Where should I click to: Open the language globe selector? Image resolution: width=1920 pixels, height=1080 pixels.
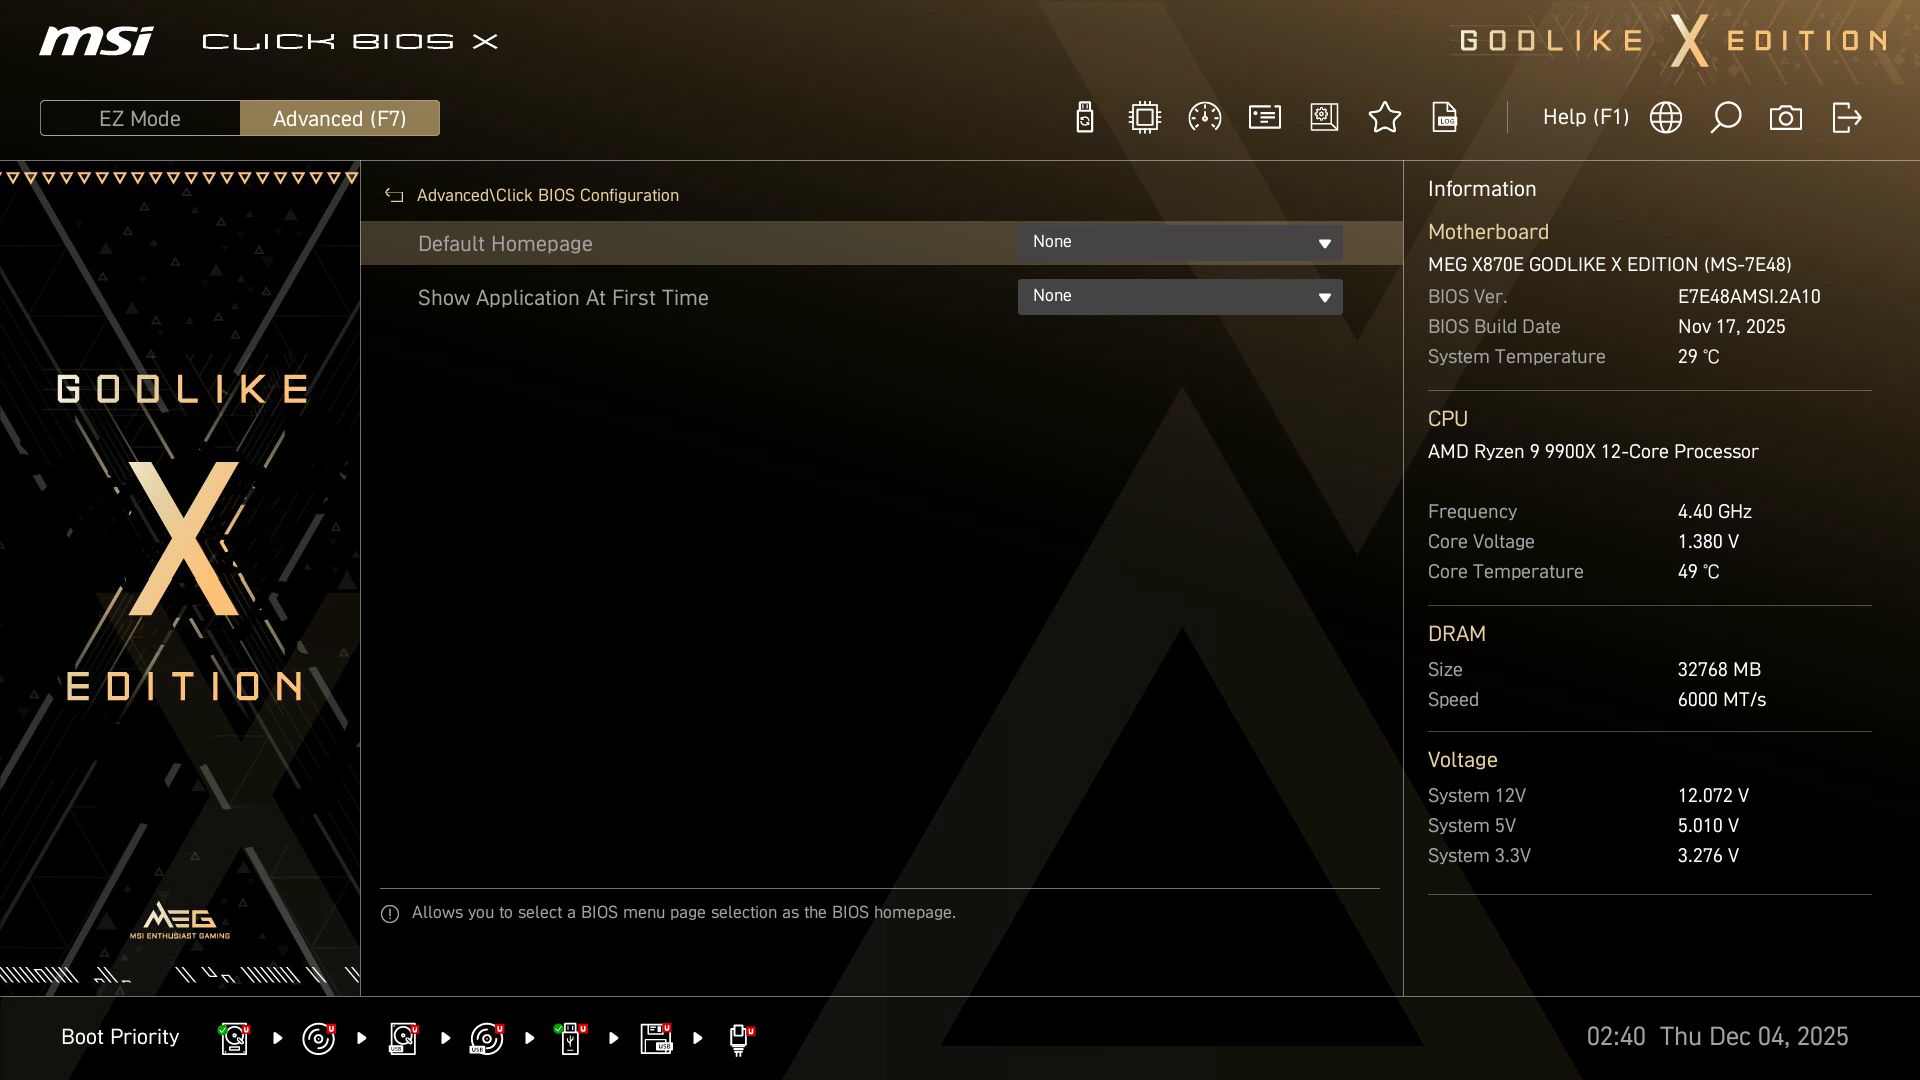pos(1665,117)
